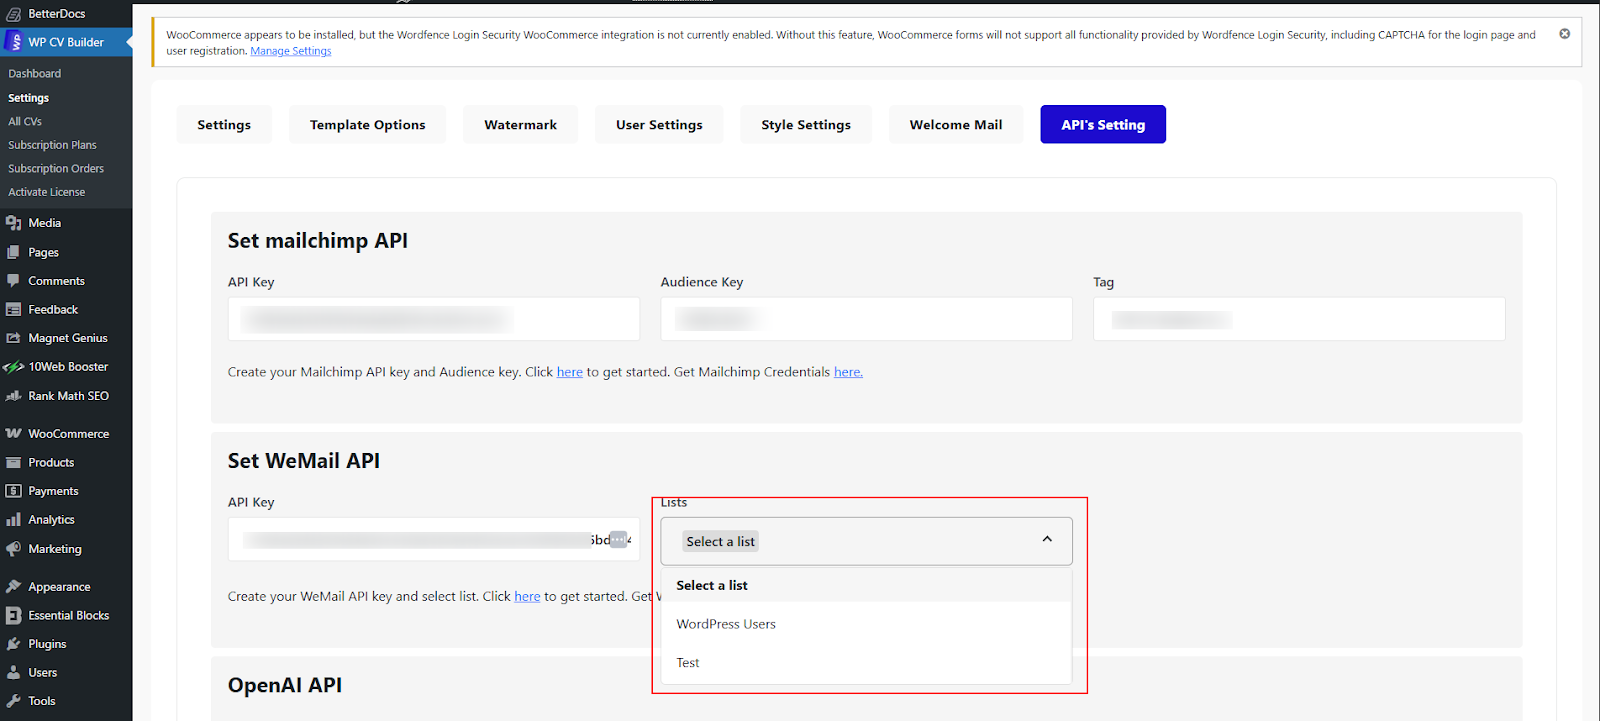Image resolution: width=1600 pixels, height=721 pixels.
Task: Choose 'Select a list' placeholder option
Action: [866, 586]
